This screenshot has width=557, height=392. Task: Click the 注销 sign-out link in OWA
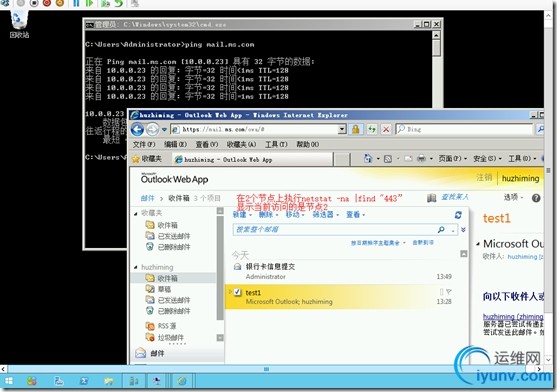pyautogui.click(x=484, y=178)
